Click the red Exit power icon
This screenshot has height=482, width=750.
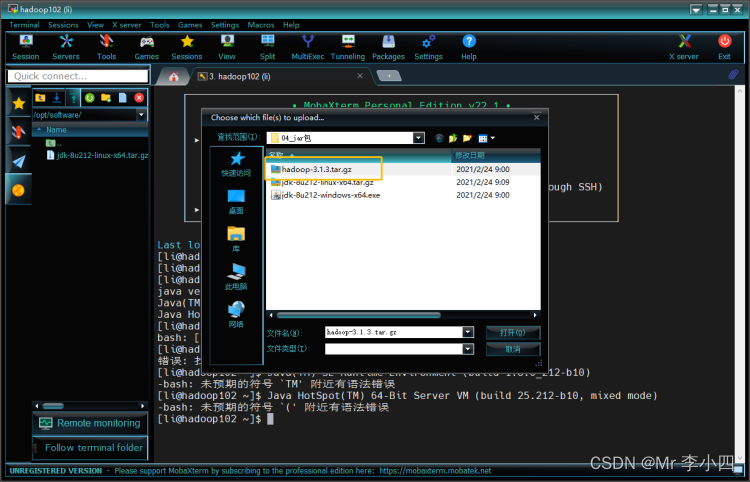coord(725,47)
